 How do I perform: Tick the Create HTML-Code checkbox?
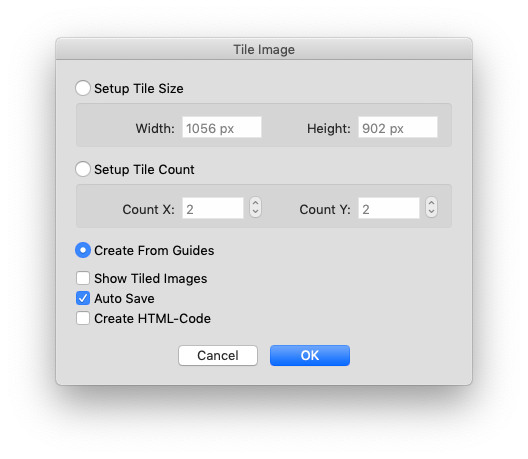pyautogui.click(x=83, y=318)
